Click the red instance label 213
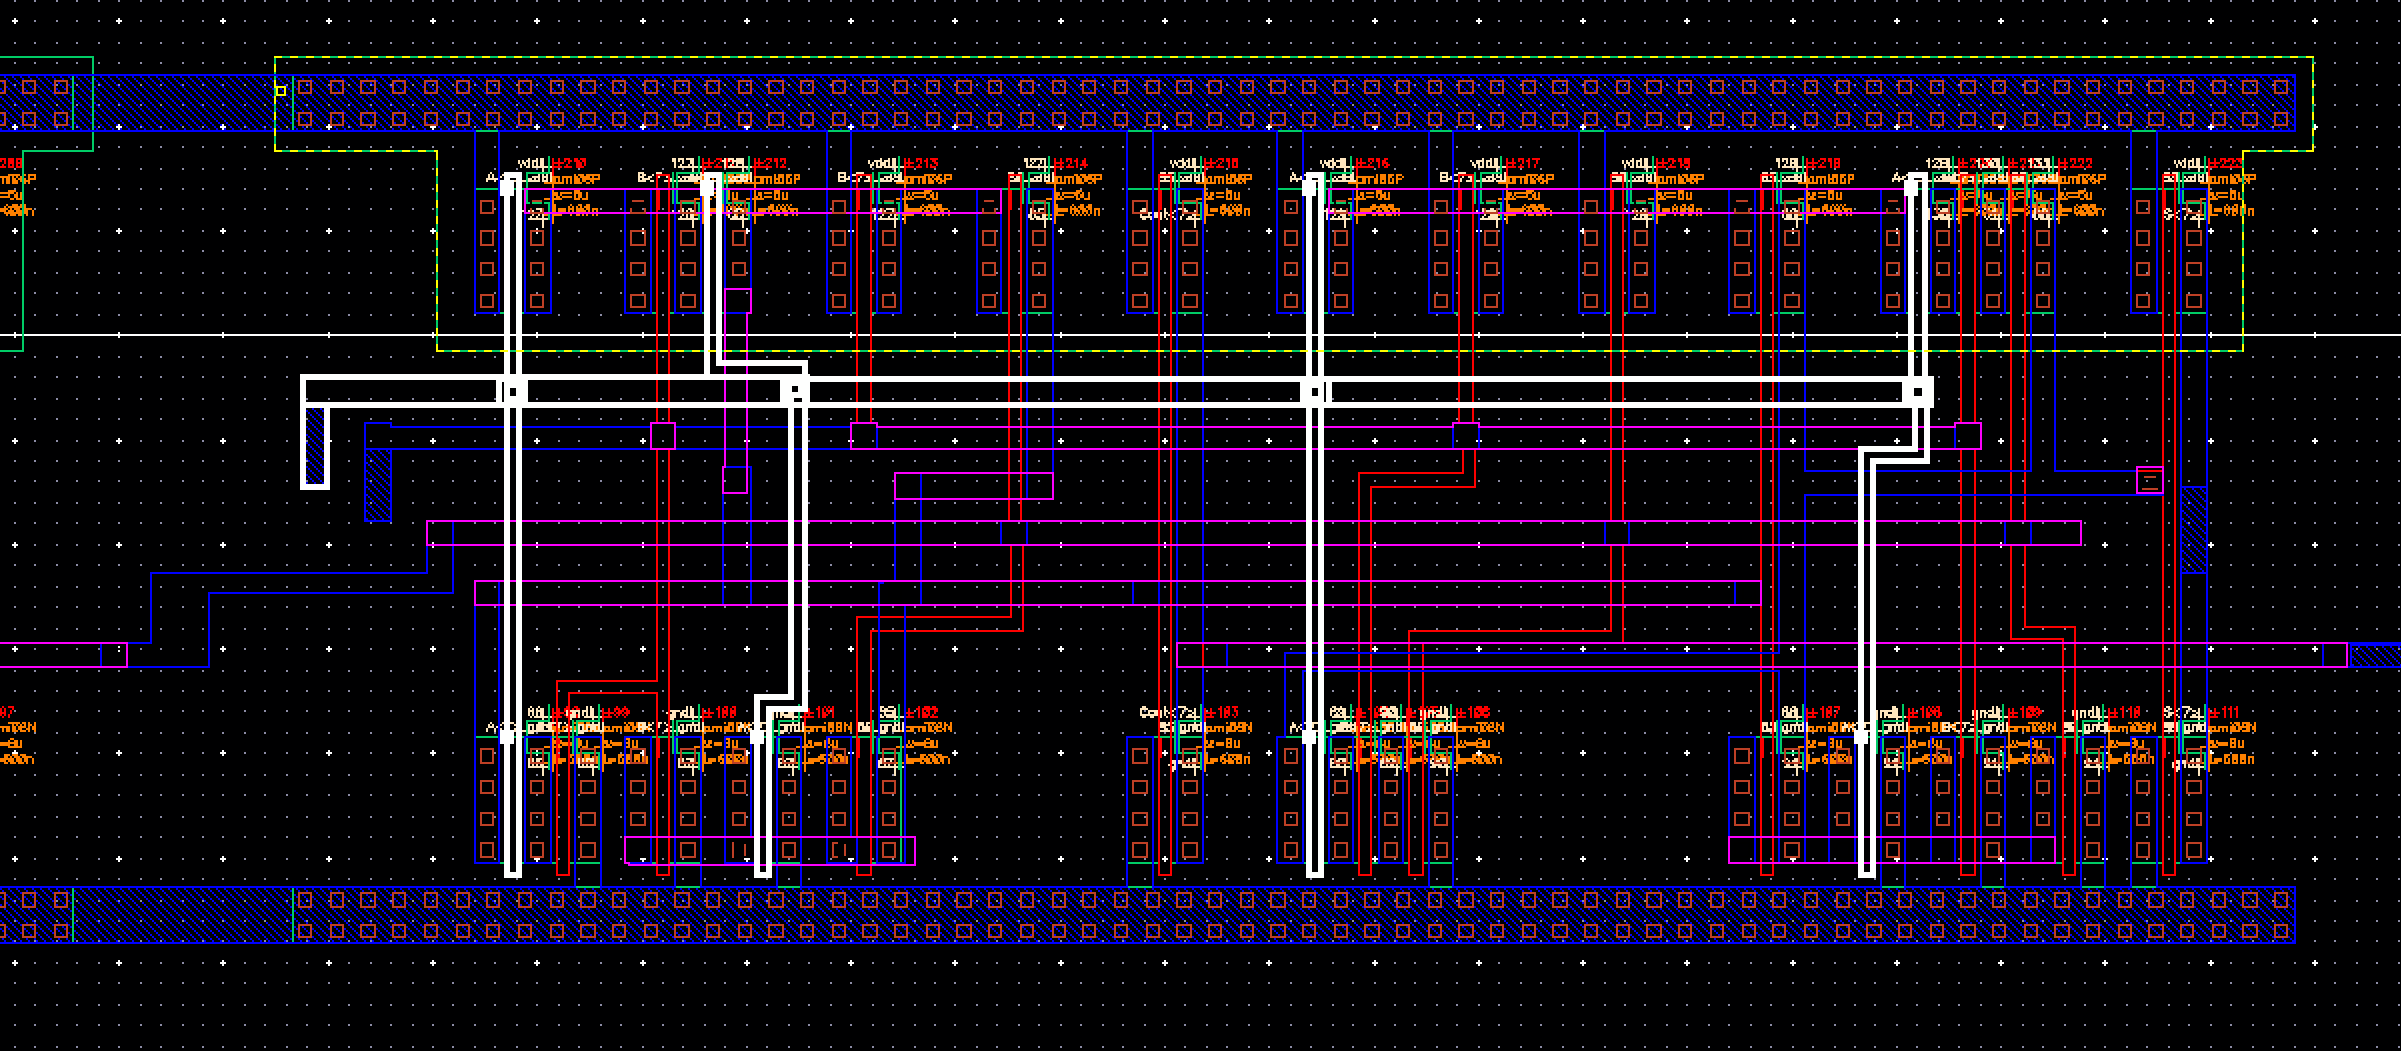Viewport: 2401px width, 1051px height. point(920,164)
